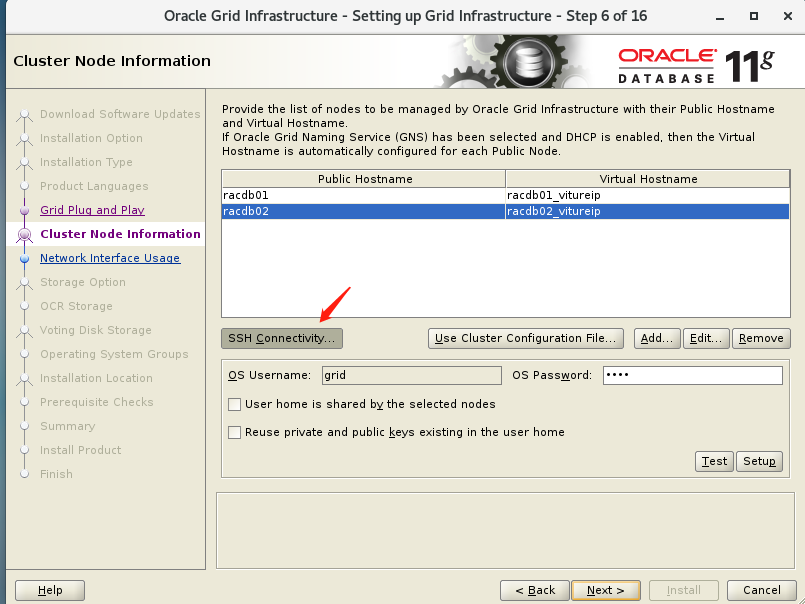Run SSH Setup
The height and width of the screenshot is (604, 805).
pos(759,461)
